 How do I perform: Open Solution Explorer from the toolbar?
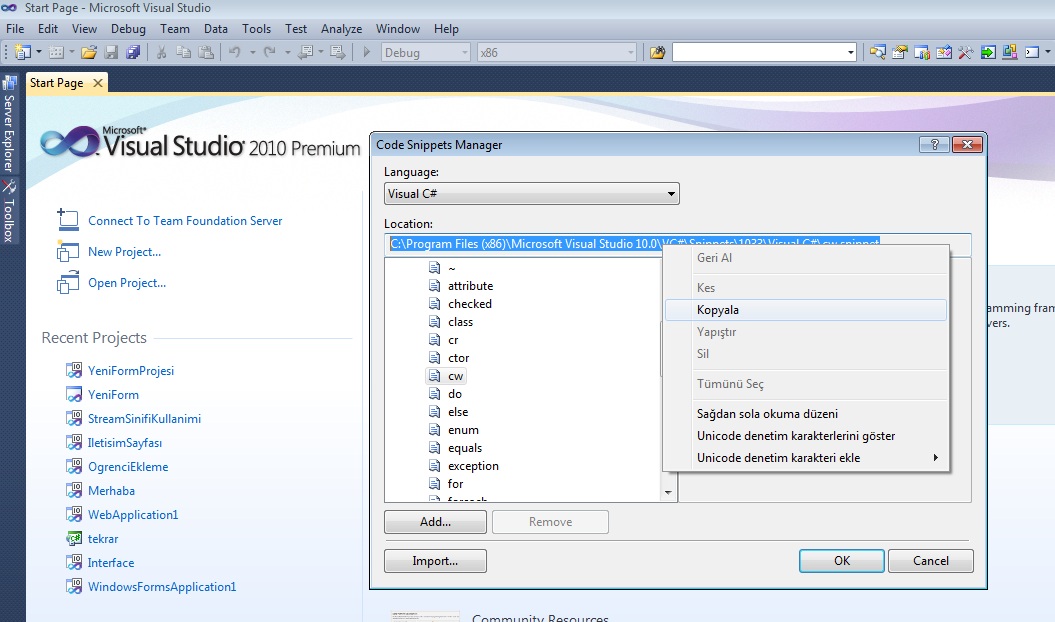click(877, 53)
